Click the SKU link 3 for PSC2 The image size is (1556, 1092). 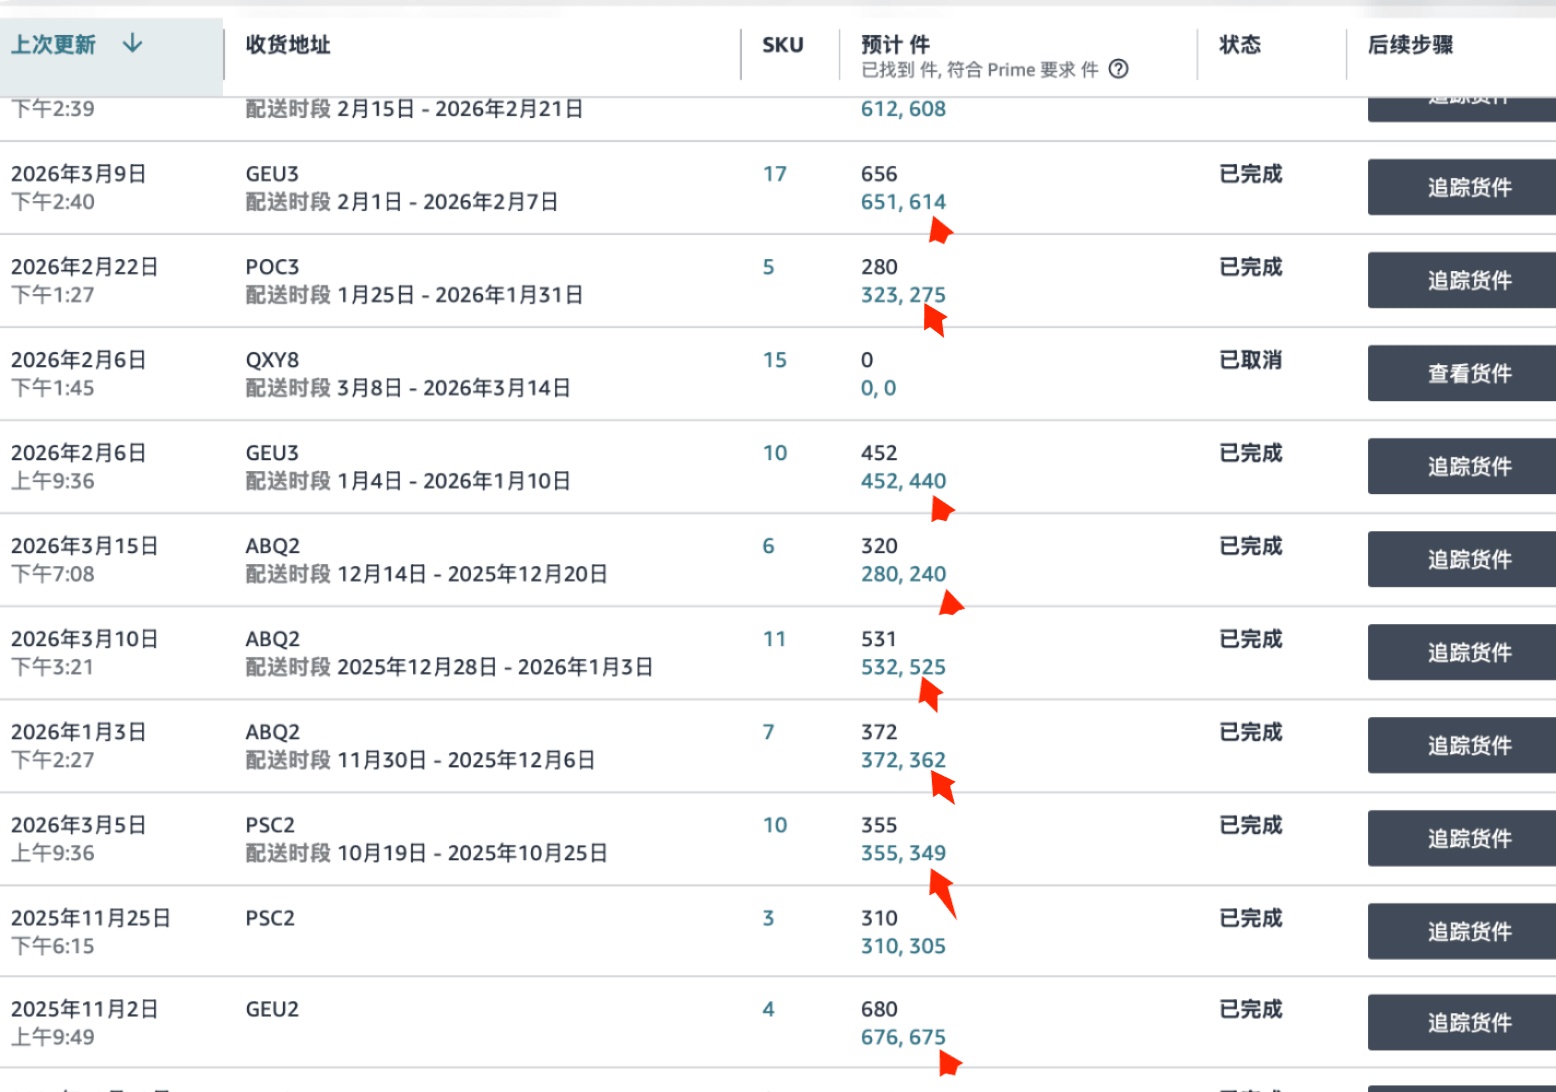tap(768, 918)
